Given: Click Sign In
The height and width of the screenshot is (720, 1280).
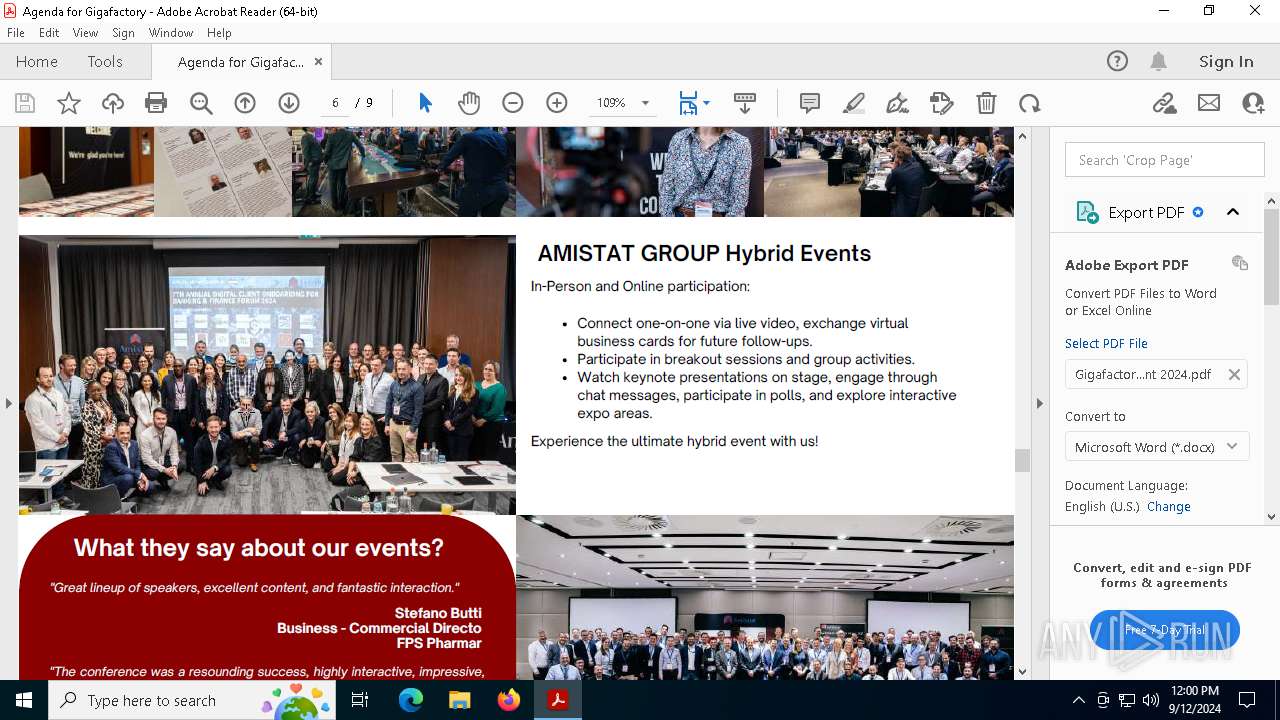Looking at the screenshot, I should (1226, 61).
